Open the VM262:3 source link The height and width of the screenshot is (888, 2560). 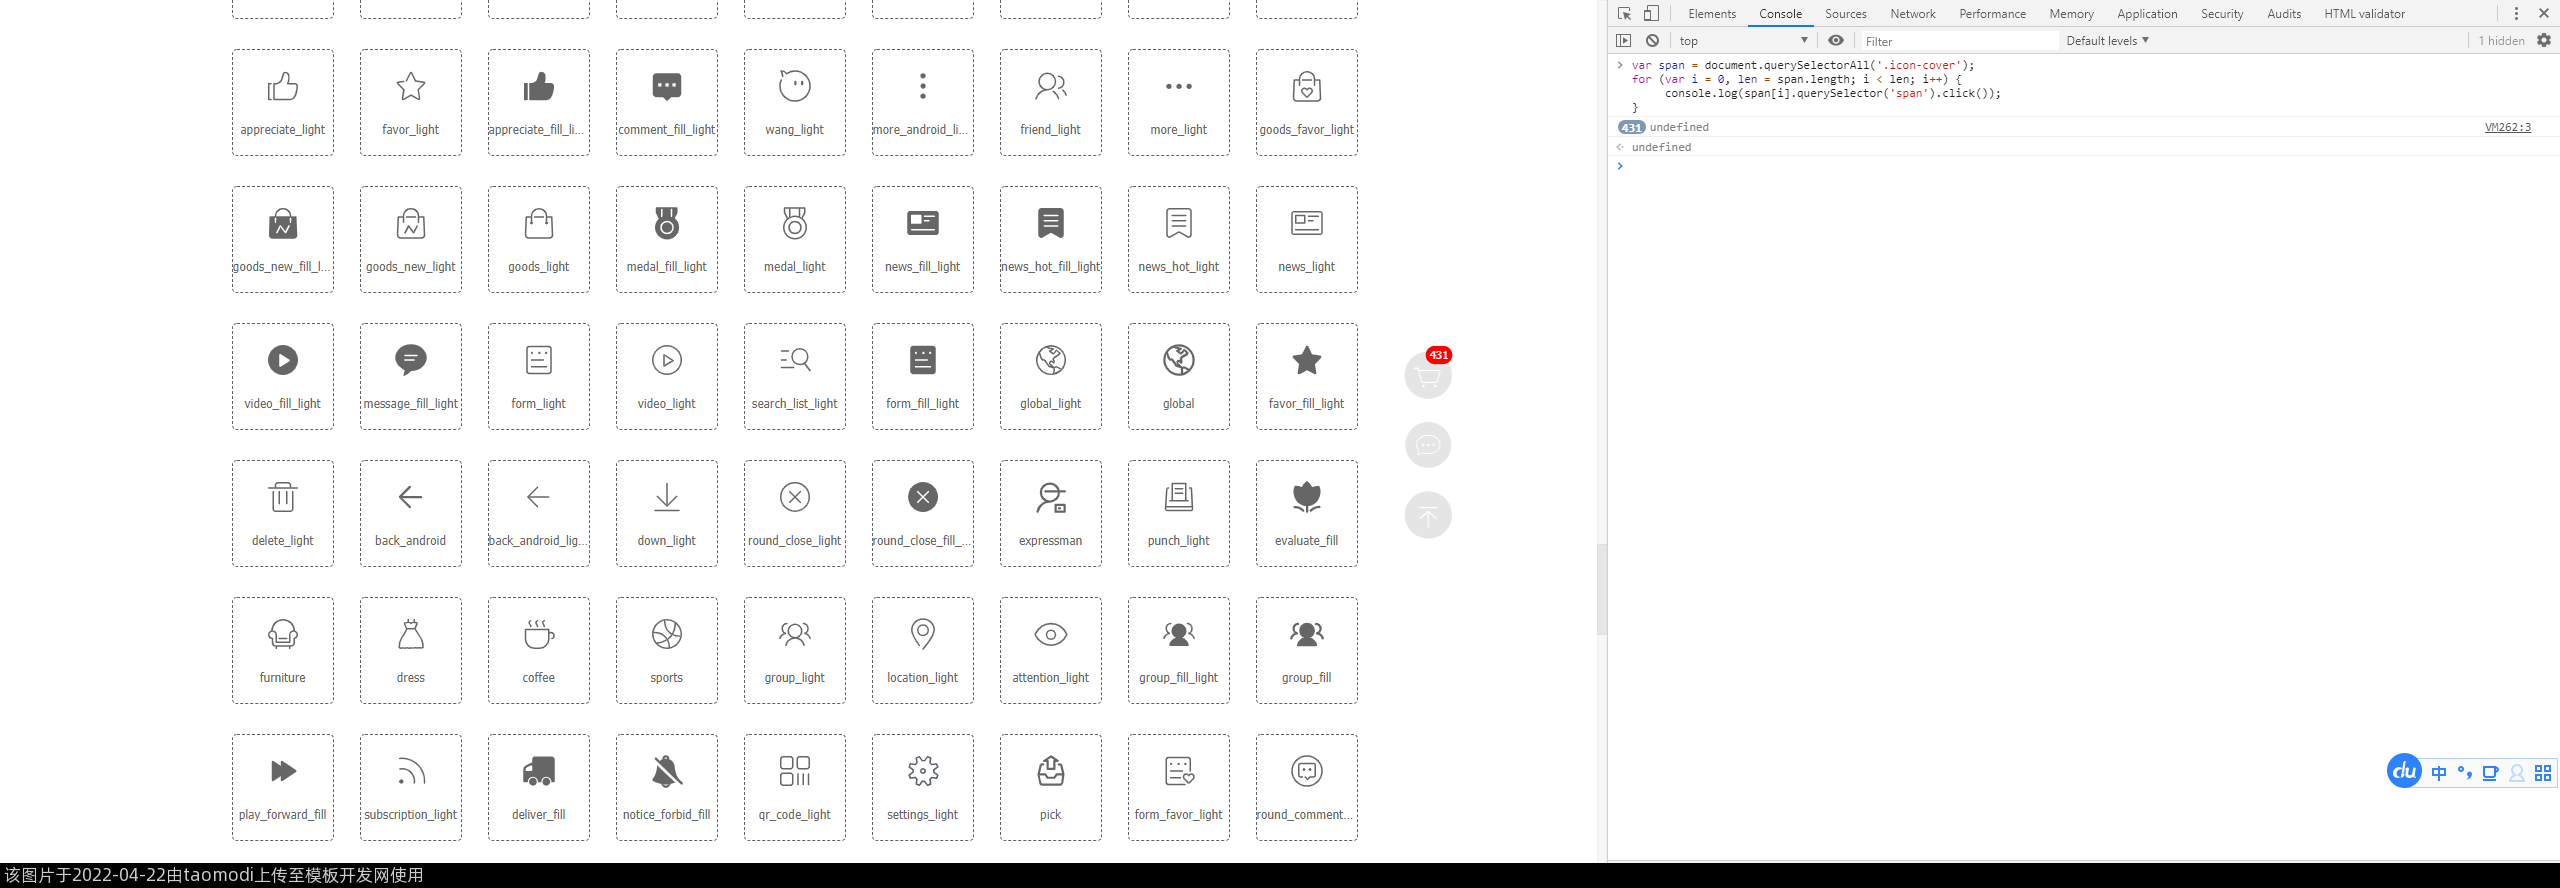[x=2507, y=127]
